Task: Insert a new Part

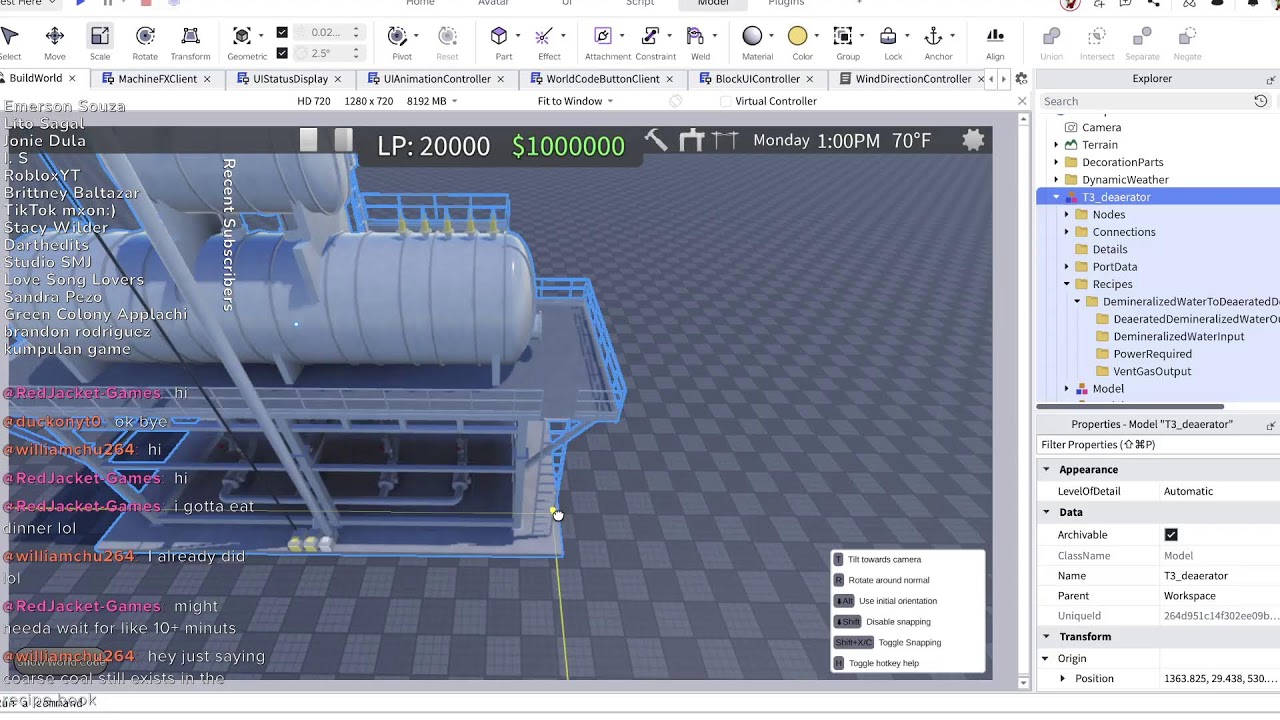Action: pos(499,37)
